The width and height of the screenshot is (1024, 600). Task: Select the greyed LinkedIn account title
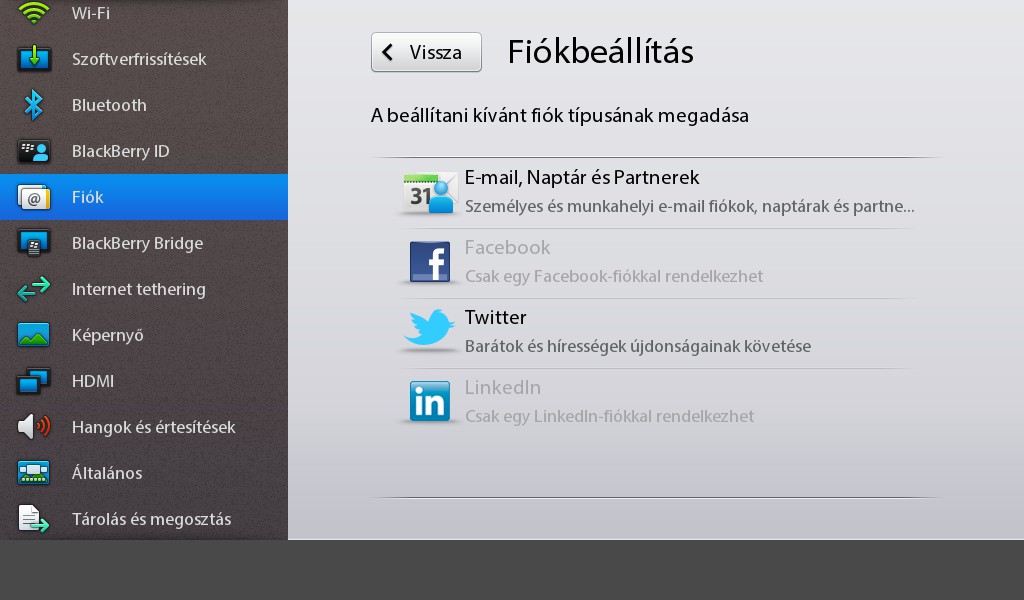click(503, 387)
